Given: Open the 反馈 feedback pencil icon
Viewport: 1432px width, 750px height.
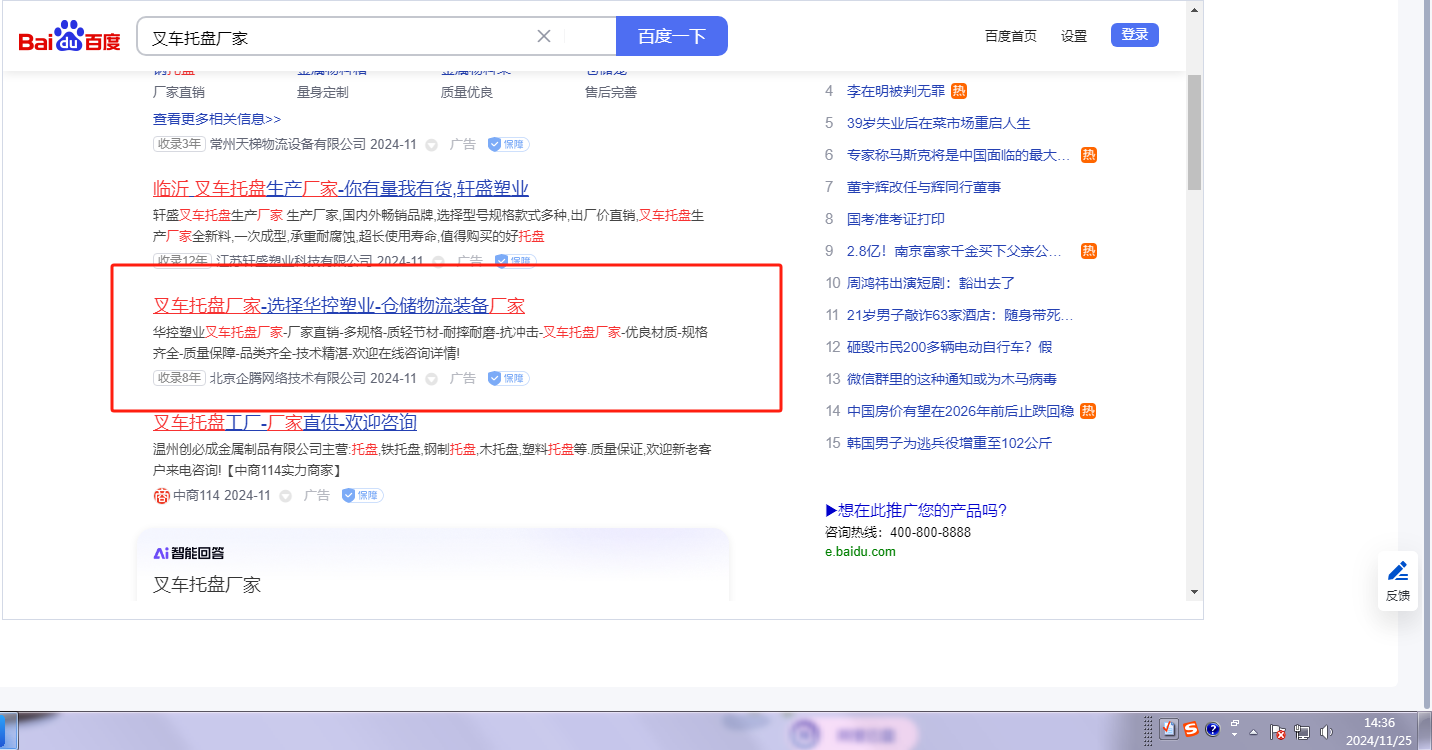Looking at the screenshot, I should point(1398,572).
